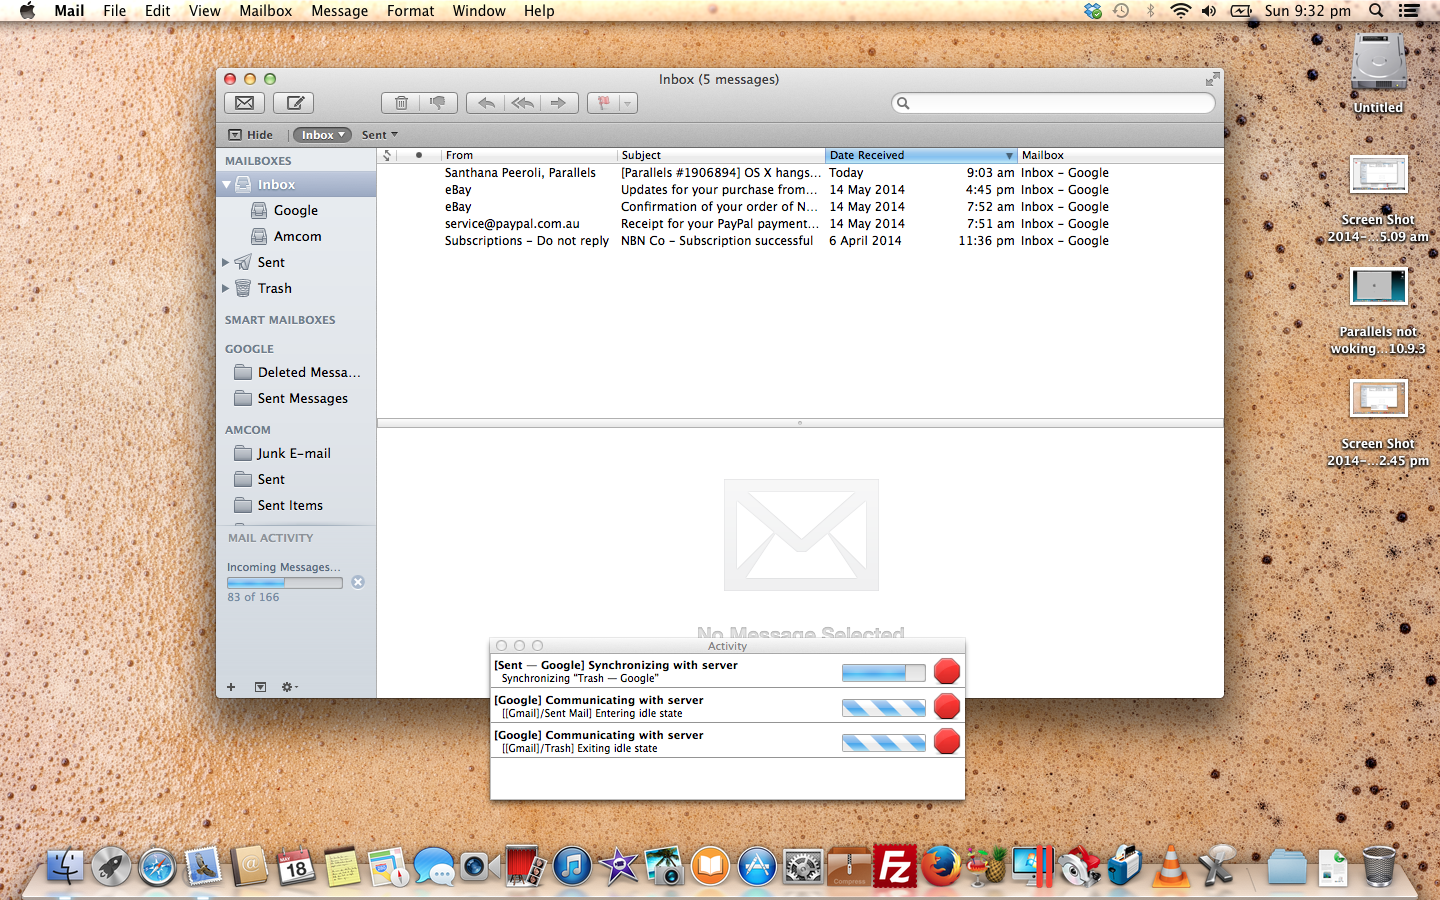This screenshot has width=1440, height=900.
Task: Sort by unread status dot column header
Action: (x=418, y=155)
